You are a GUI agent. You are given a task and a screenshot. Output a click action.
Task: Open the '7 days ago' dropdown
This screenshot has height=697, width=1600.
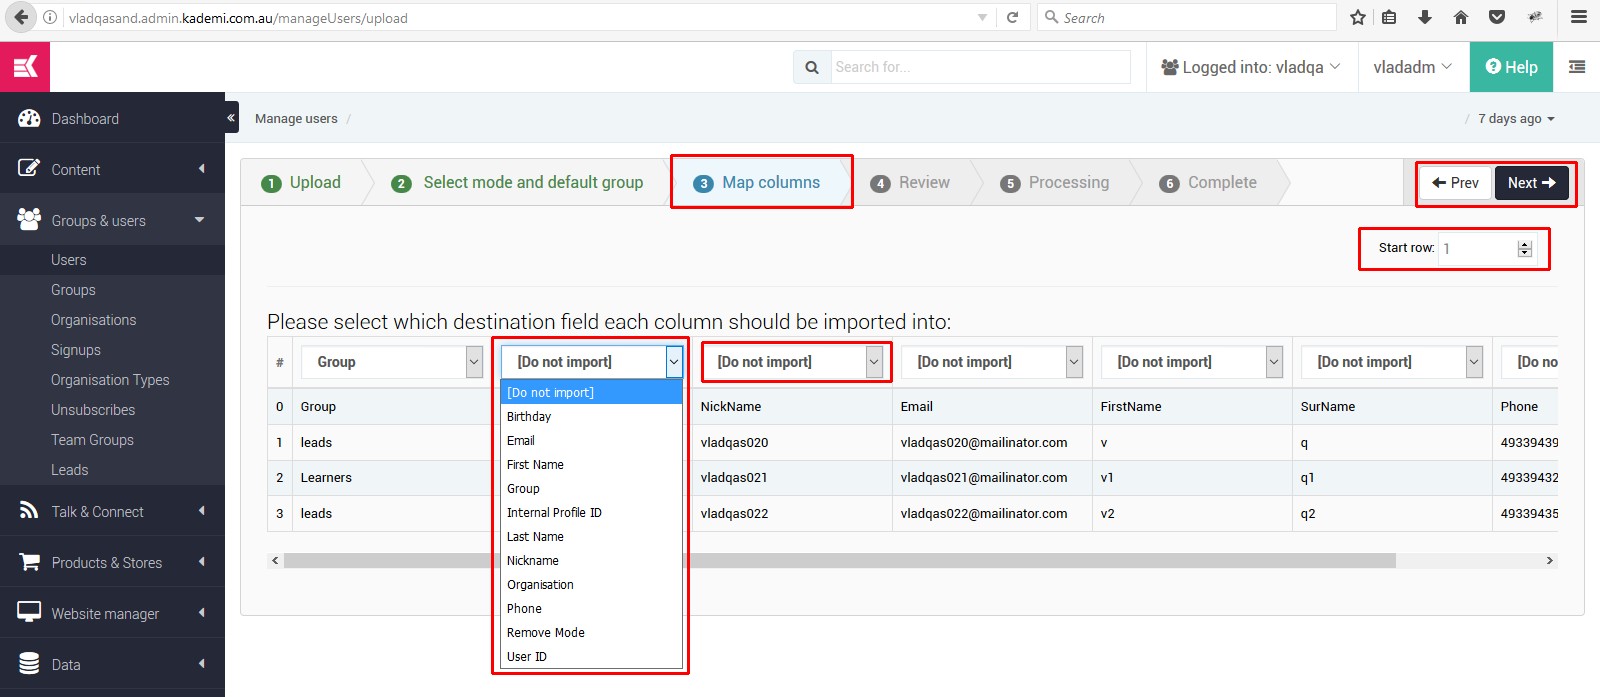(1516, 118)
